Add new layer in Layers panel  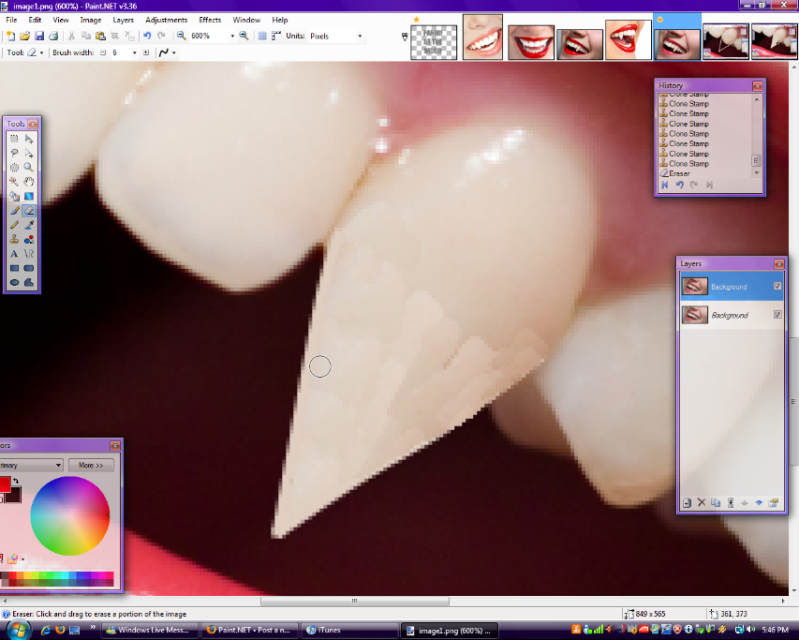687,503
